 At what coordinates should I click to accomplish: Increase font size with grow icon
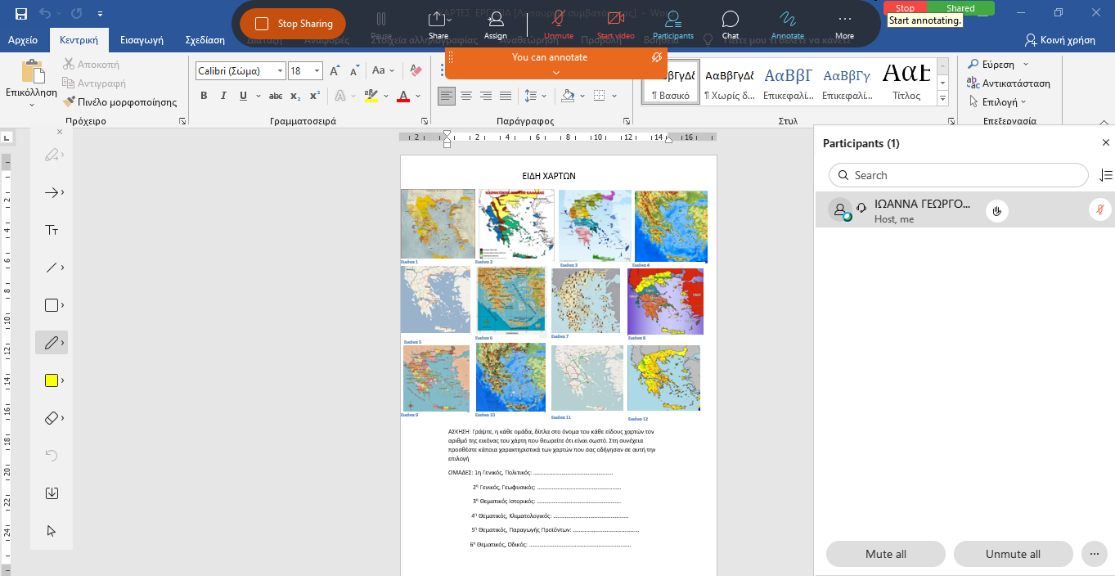(335, 70)
